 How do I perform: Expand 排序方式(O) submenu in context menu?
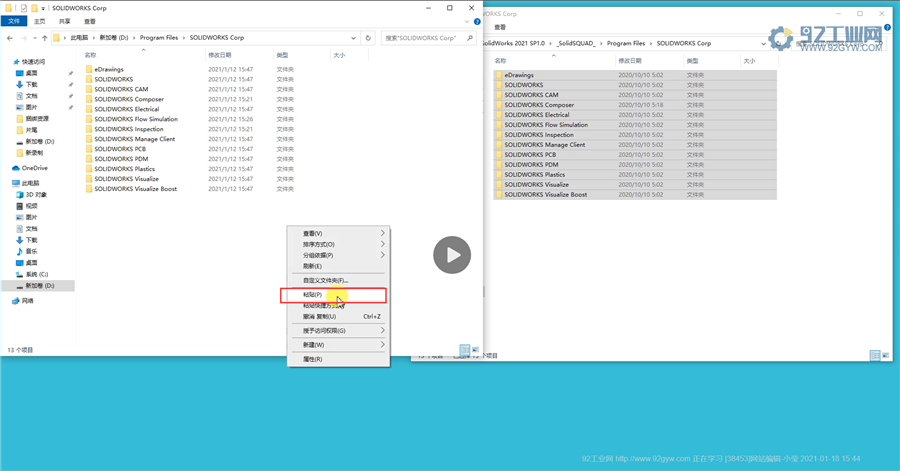pos(382,244)
